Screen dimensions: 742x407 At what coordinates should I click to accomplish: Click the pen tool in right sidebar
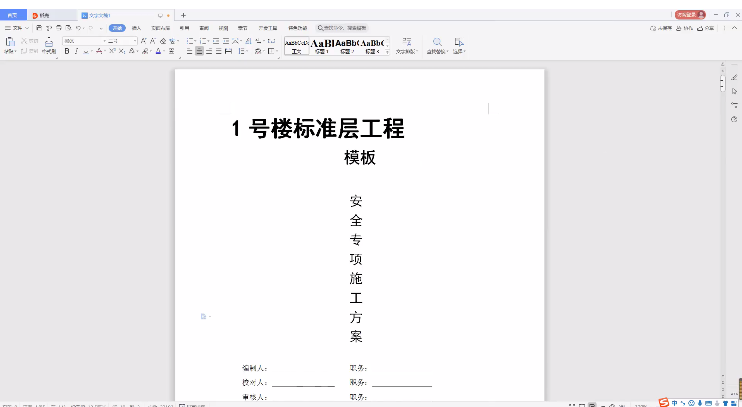click(734, 77)
